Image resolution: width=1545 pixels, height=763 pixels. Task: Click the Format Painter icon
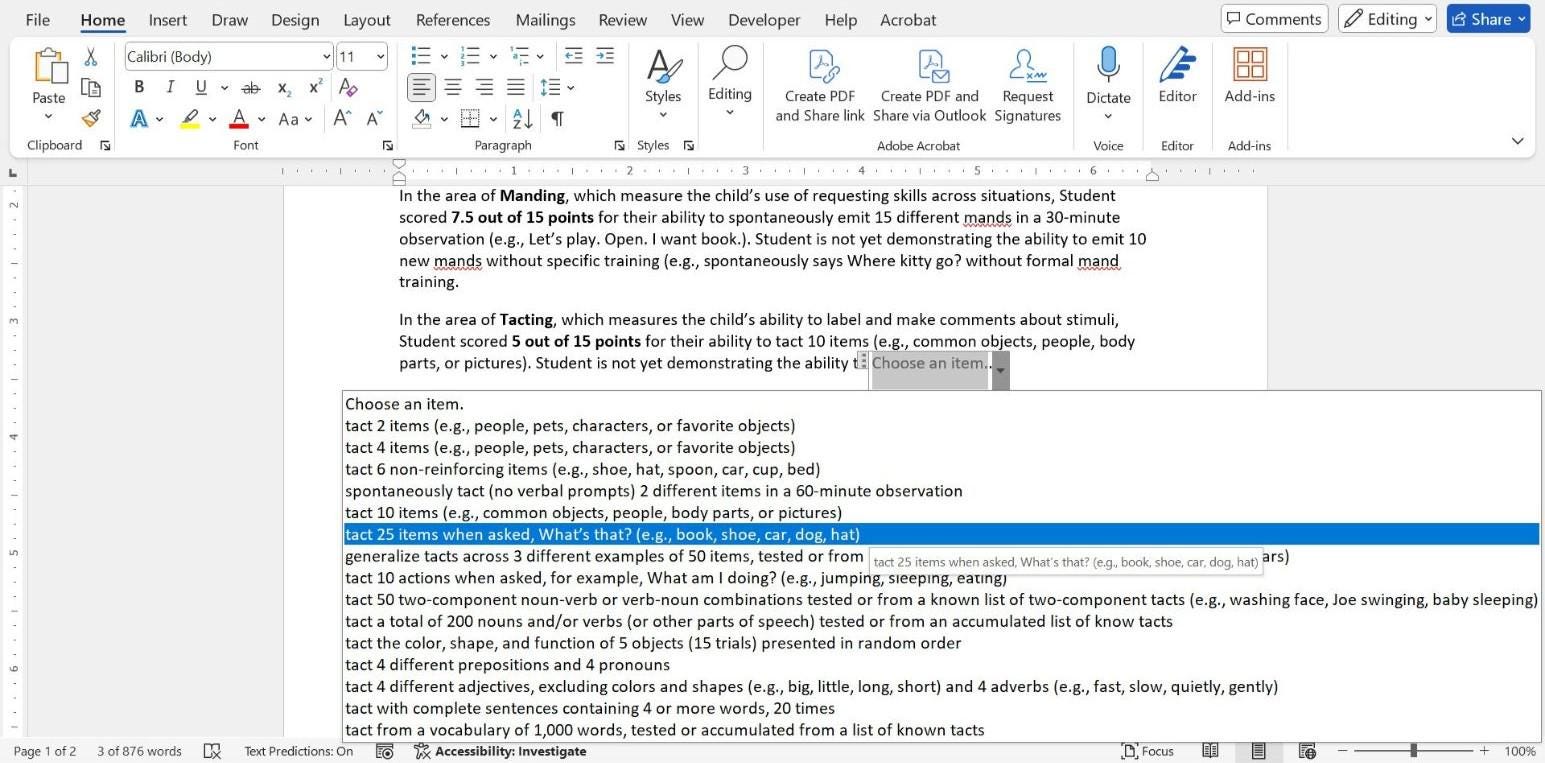(x=90, y=118)
